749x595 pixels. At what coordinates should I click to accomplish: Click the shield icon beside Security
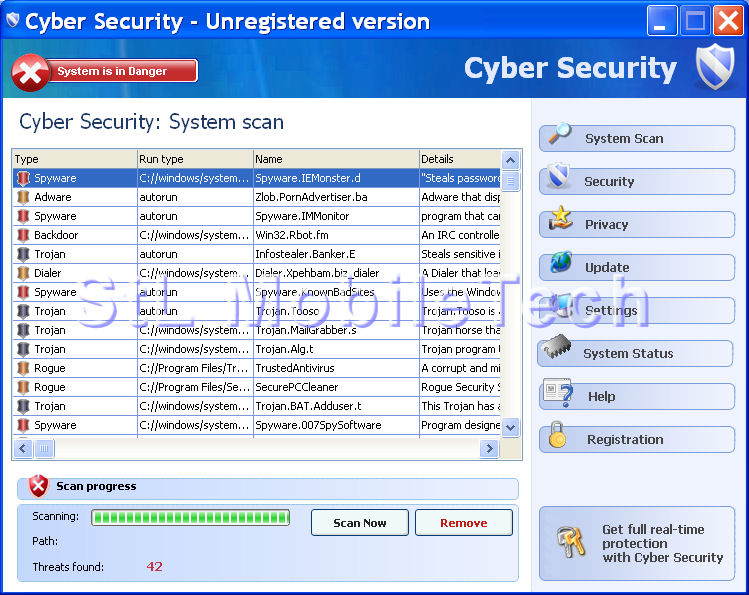tap(559, 179)
